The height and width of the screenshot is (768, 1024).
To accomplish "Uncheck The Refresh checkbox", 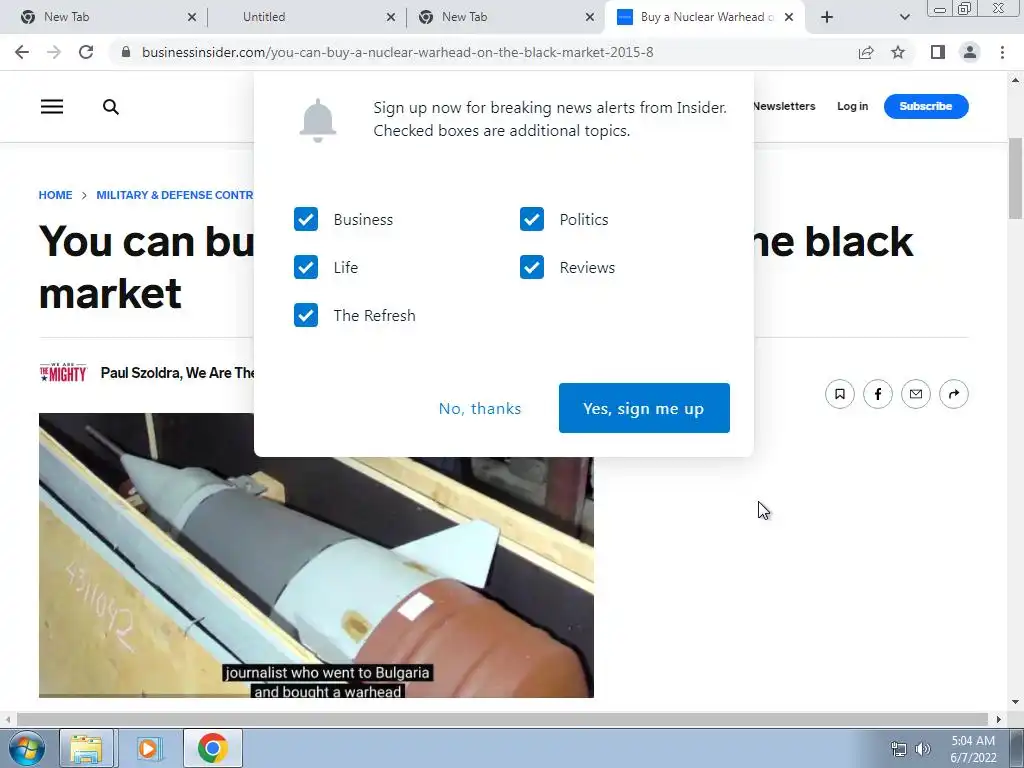I will (x=306, y=315).
